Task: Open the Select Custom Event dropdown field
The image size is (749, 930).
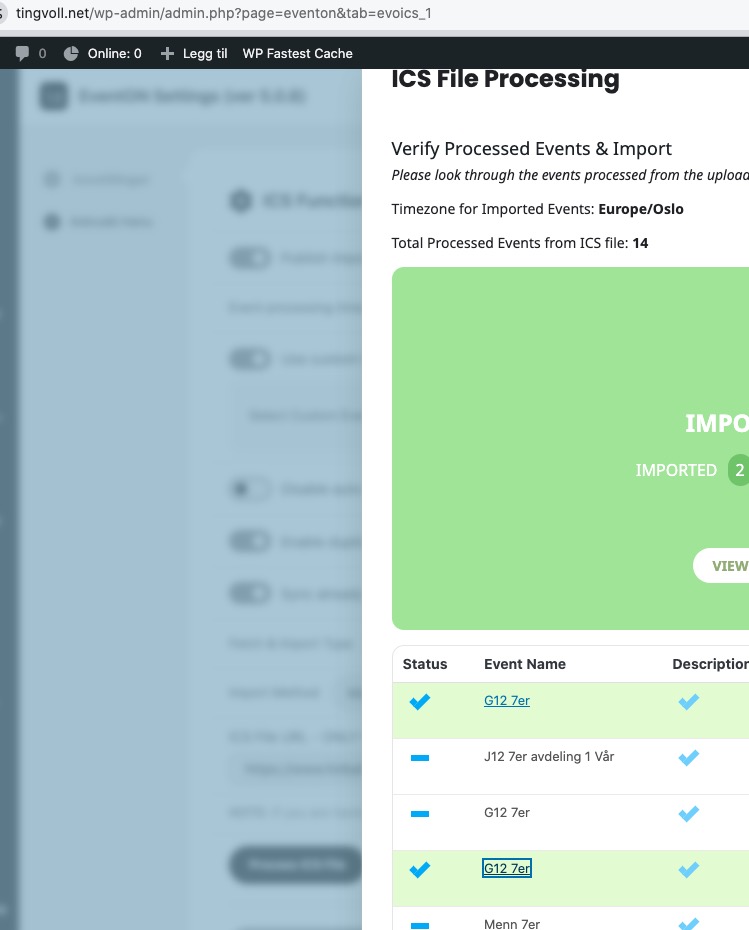Action: (x=300, y=415)
